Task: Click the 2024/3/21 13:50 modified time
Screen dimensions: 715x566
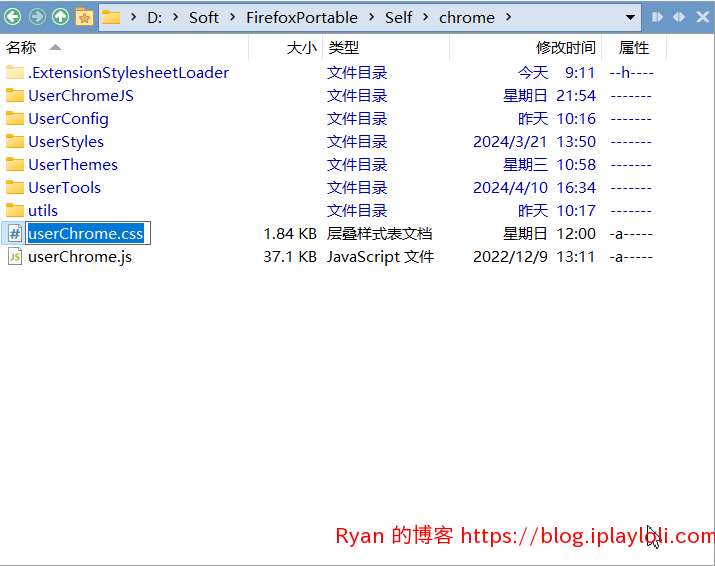Action: 534,141
